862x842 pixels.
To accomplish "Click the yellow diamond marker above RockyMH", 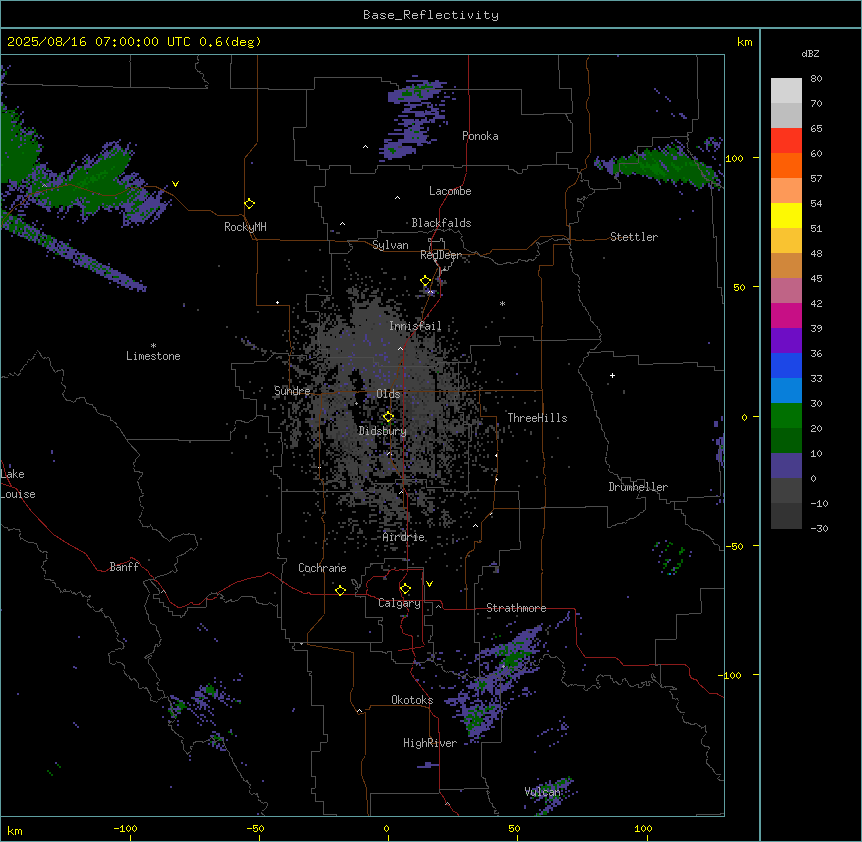I will click(x=249, y=204).
